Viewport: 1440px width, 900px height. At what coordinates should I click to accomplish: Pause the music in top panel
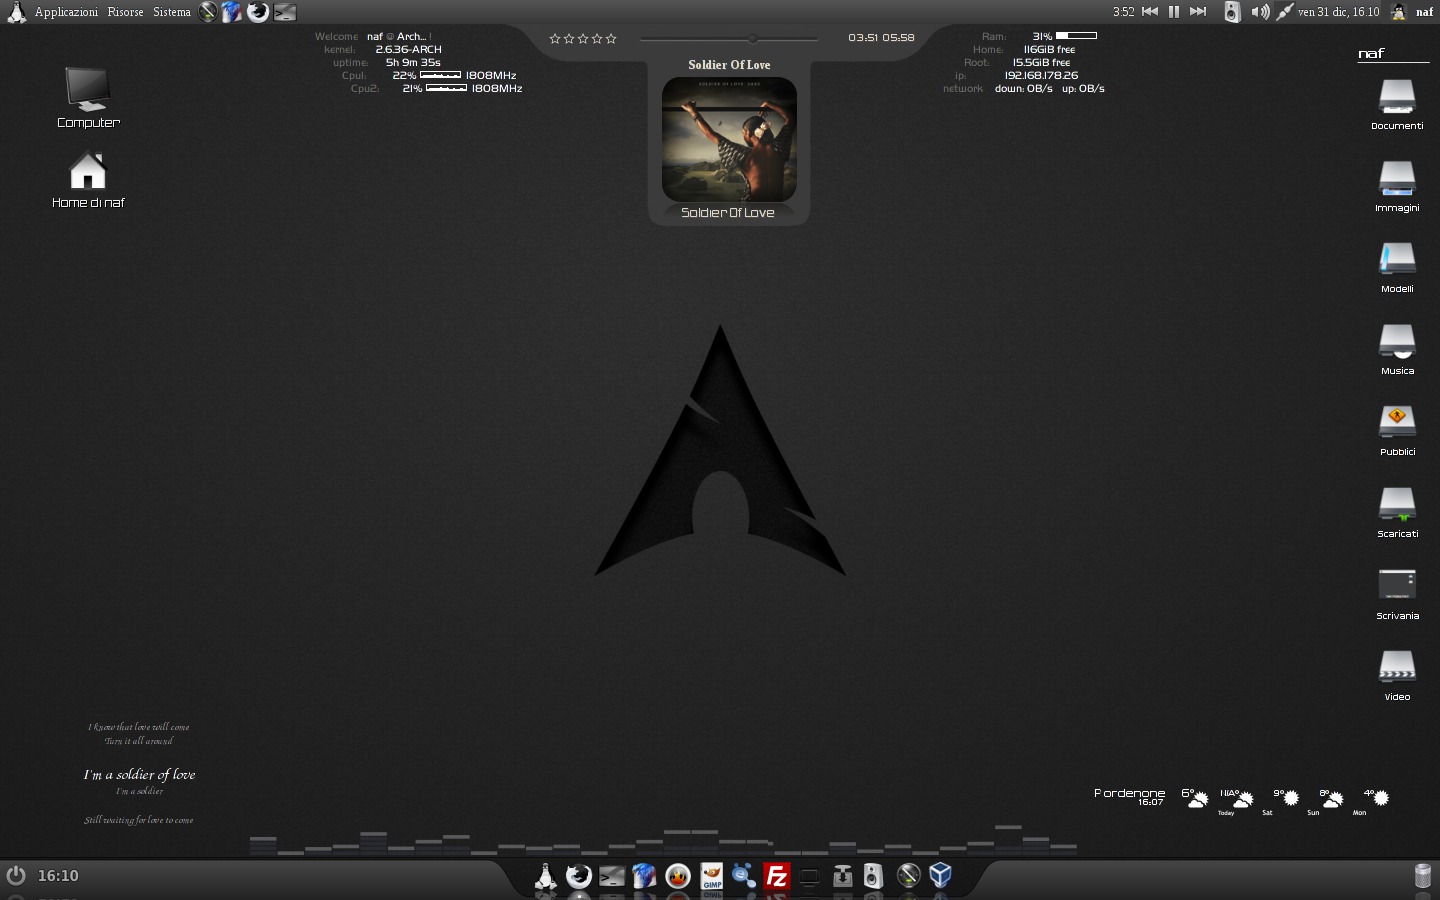click(x=1174, y=12)
